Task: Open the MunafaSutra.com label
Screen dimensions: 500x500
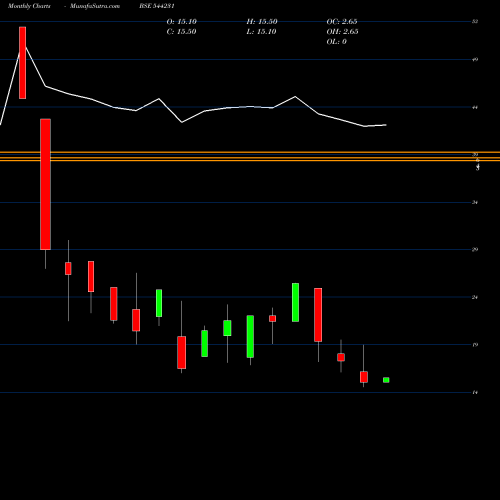Action: (95, 6)
